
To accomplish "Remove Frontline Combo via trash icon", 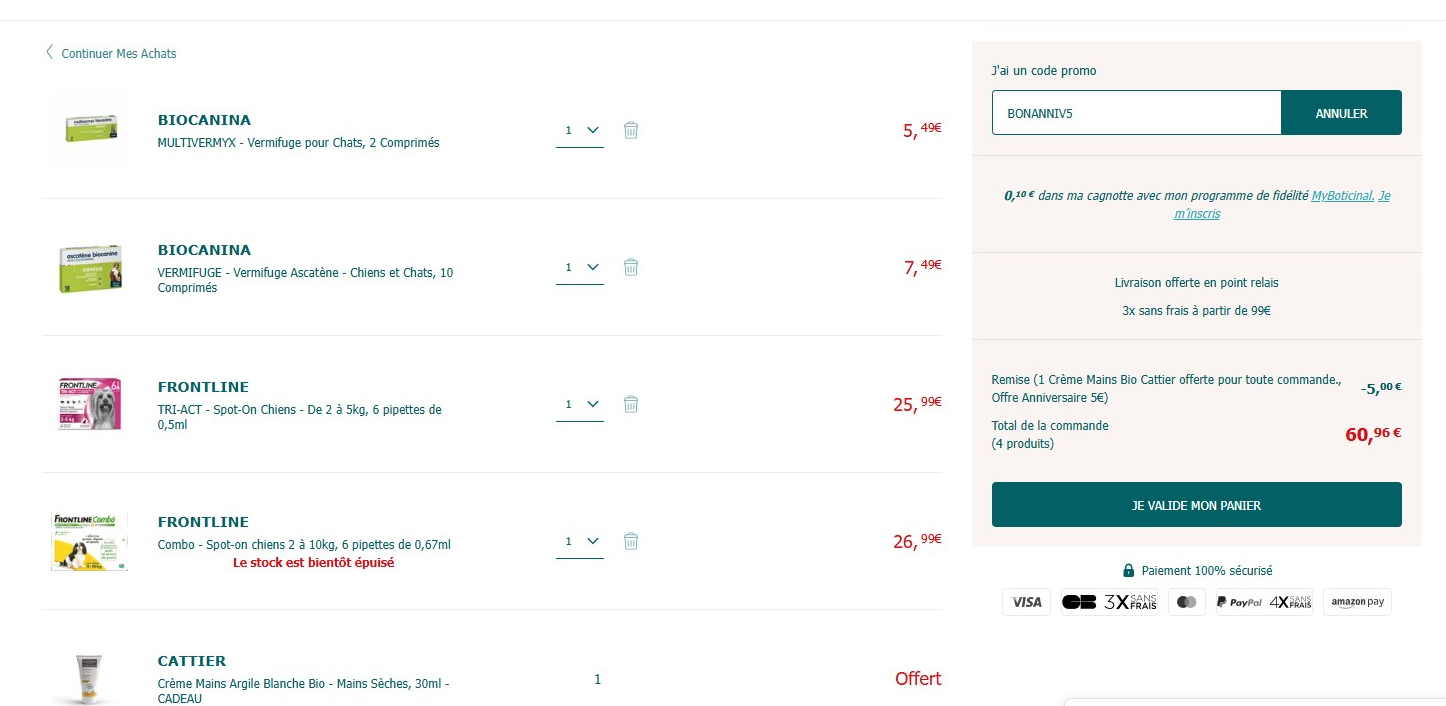I will click(631, 541).
